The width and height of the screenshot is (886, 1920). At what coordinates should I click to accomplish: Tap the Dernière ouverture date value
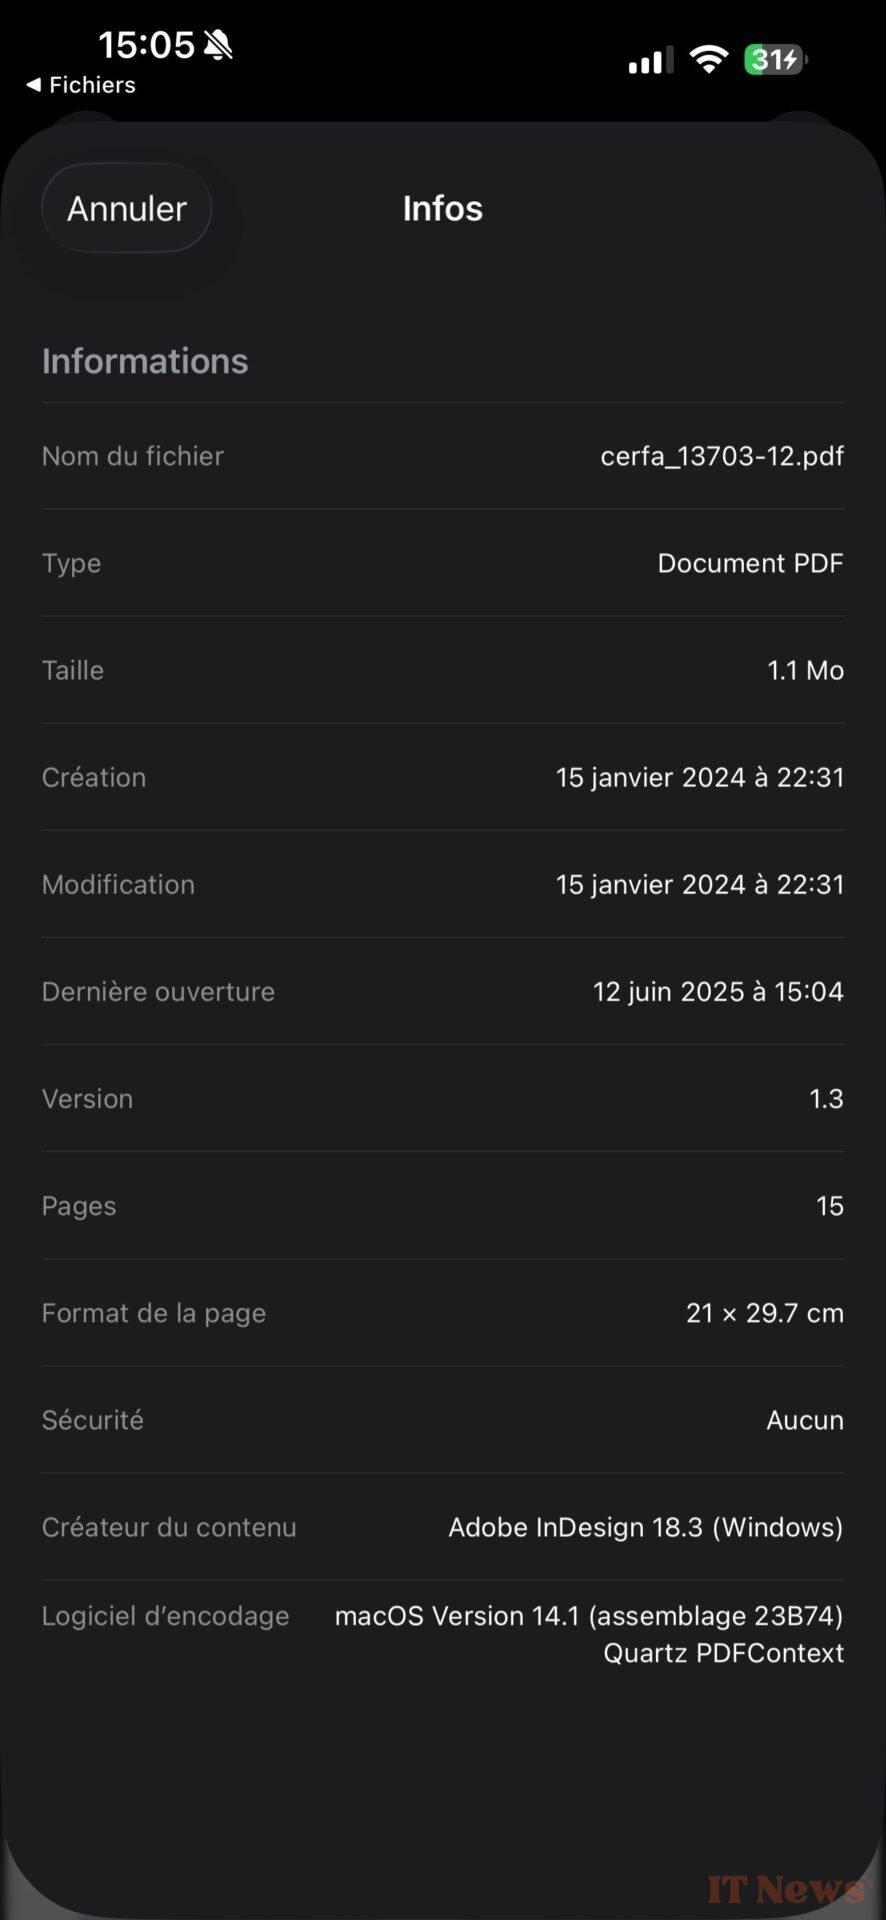point(718,991)
